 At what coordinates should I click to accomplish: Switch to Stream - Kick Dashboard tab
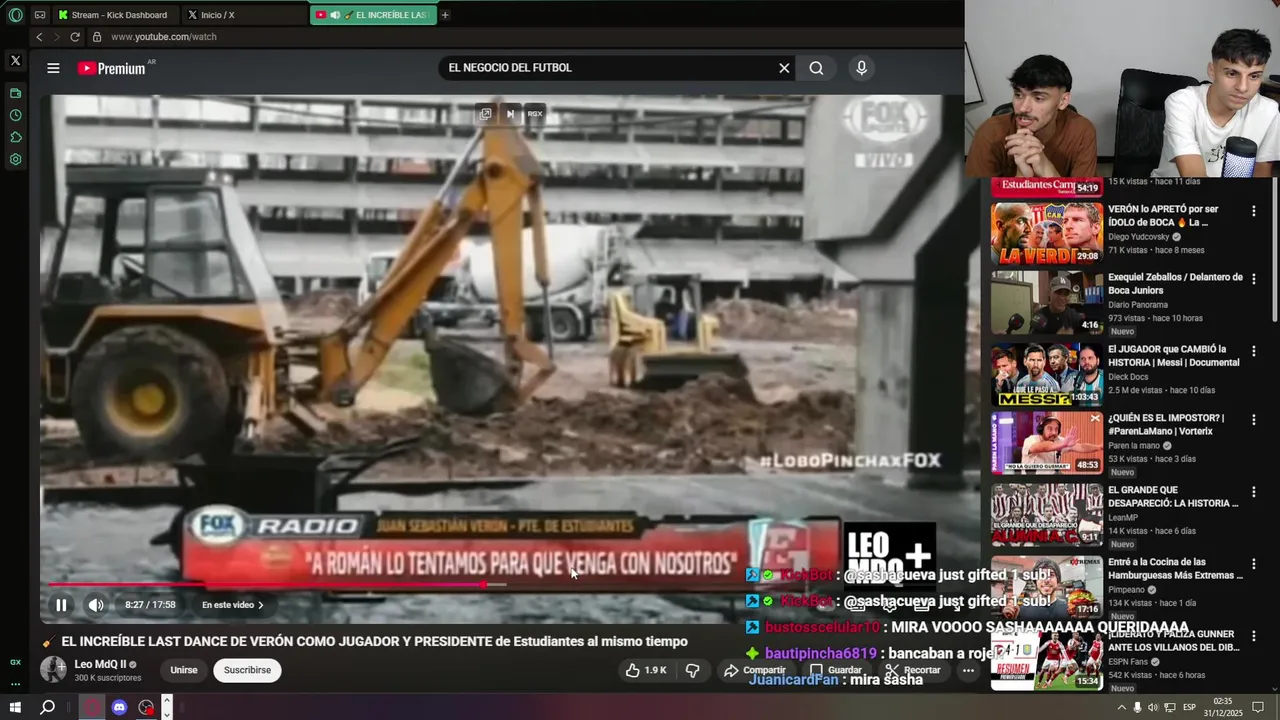(115, 15)
